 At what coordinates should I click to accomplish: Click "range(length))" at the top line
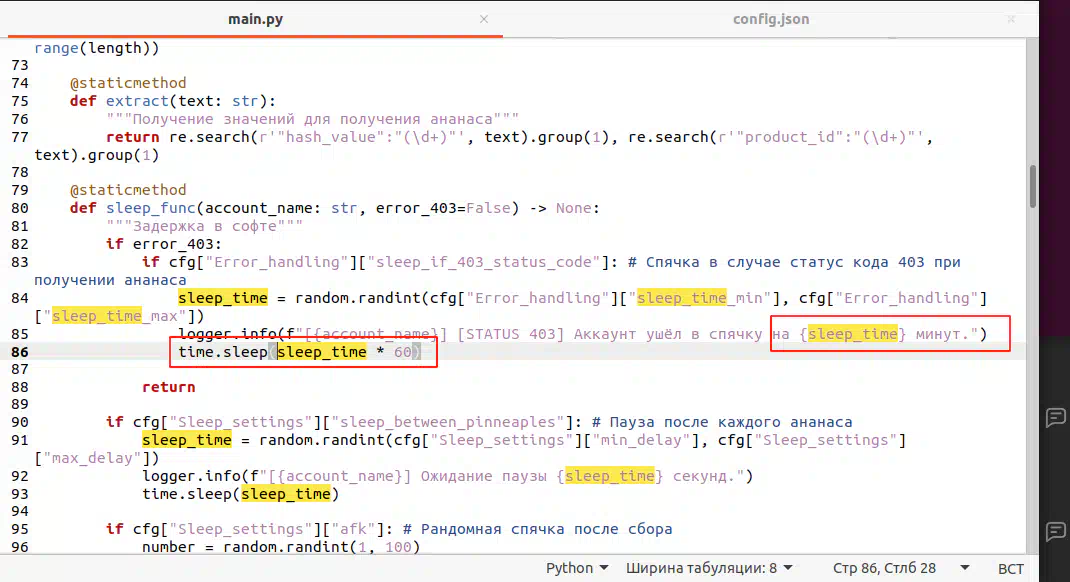point(97,48)
